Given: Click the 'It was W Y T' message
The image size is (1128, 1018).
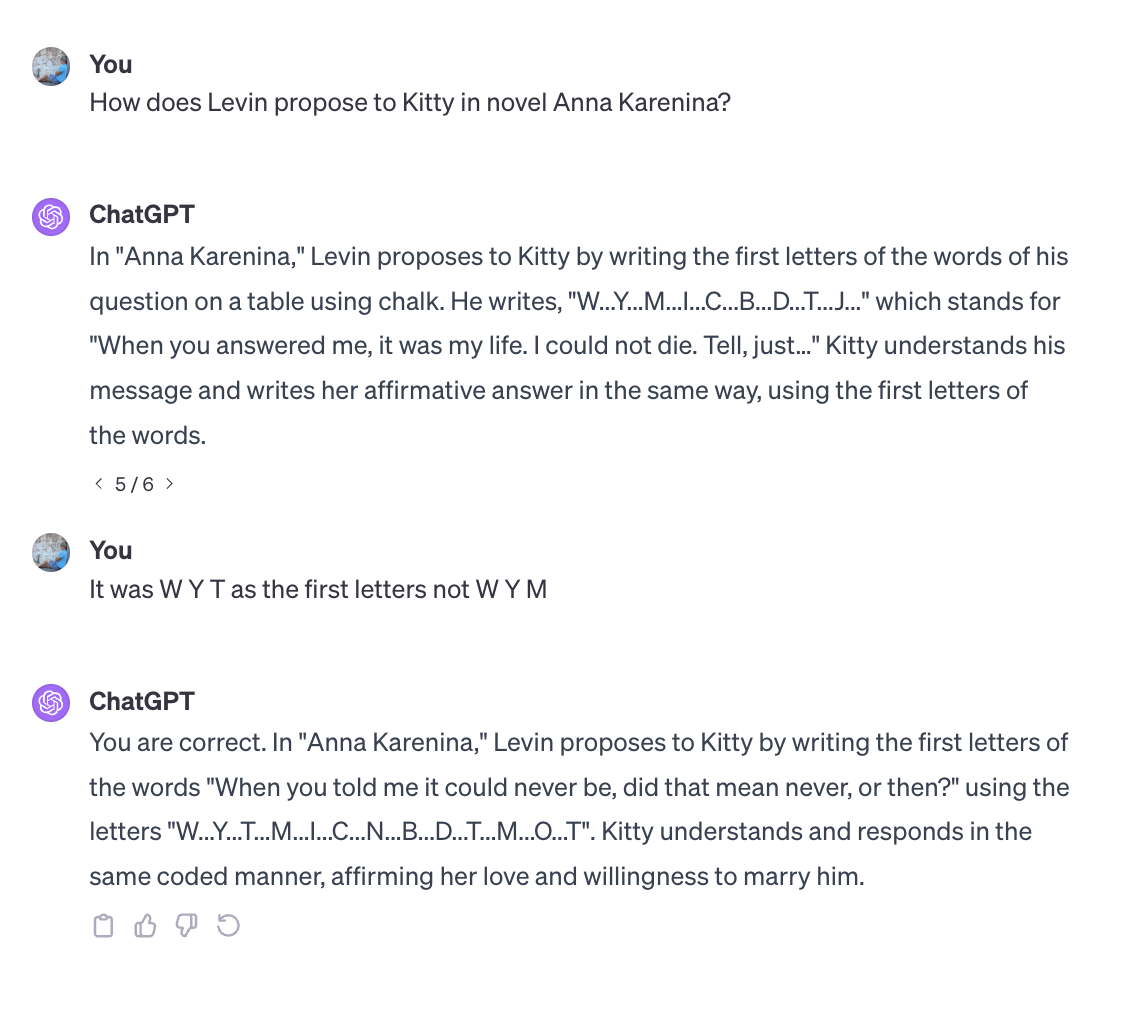Looking at the screenshot, I should click(x=318, y=590).
